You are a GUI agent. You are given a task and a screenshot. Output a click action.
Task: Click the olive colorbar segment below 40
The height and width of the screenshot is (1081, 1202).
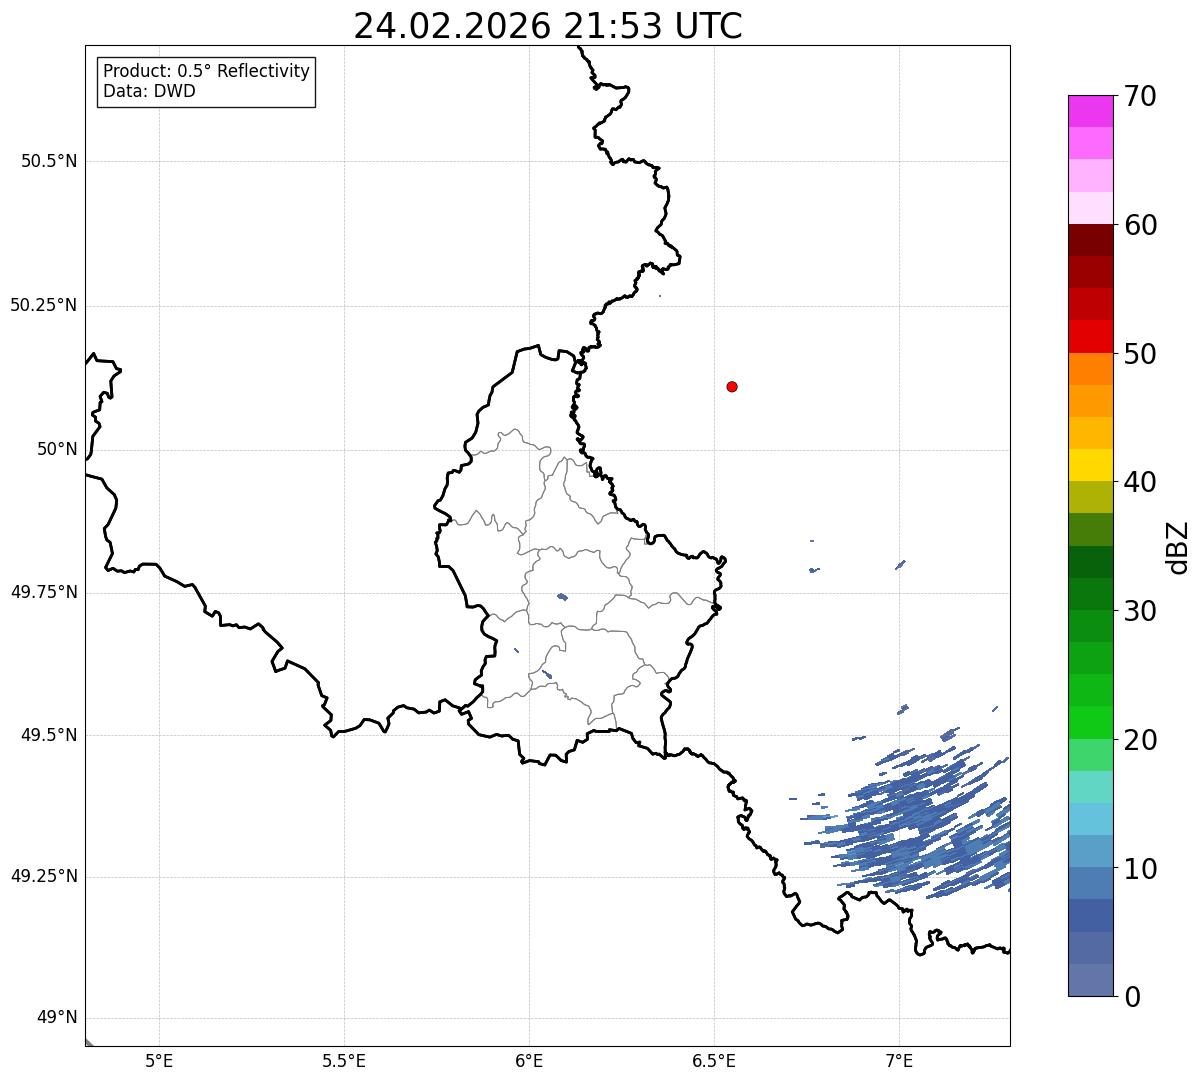(x=1090, y=498)
